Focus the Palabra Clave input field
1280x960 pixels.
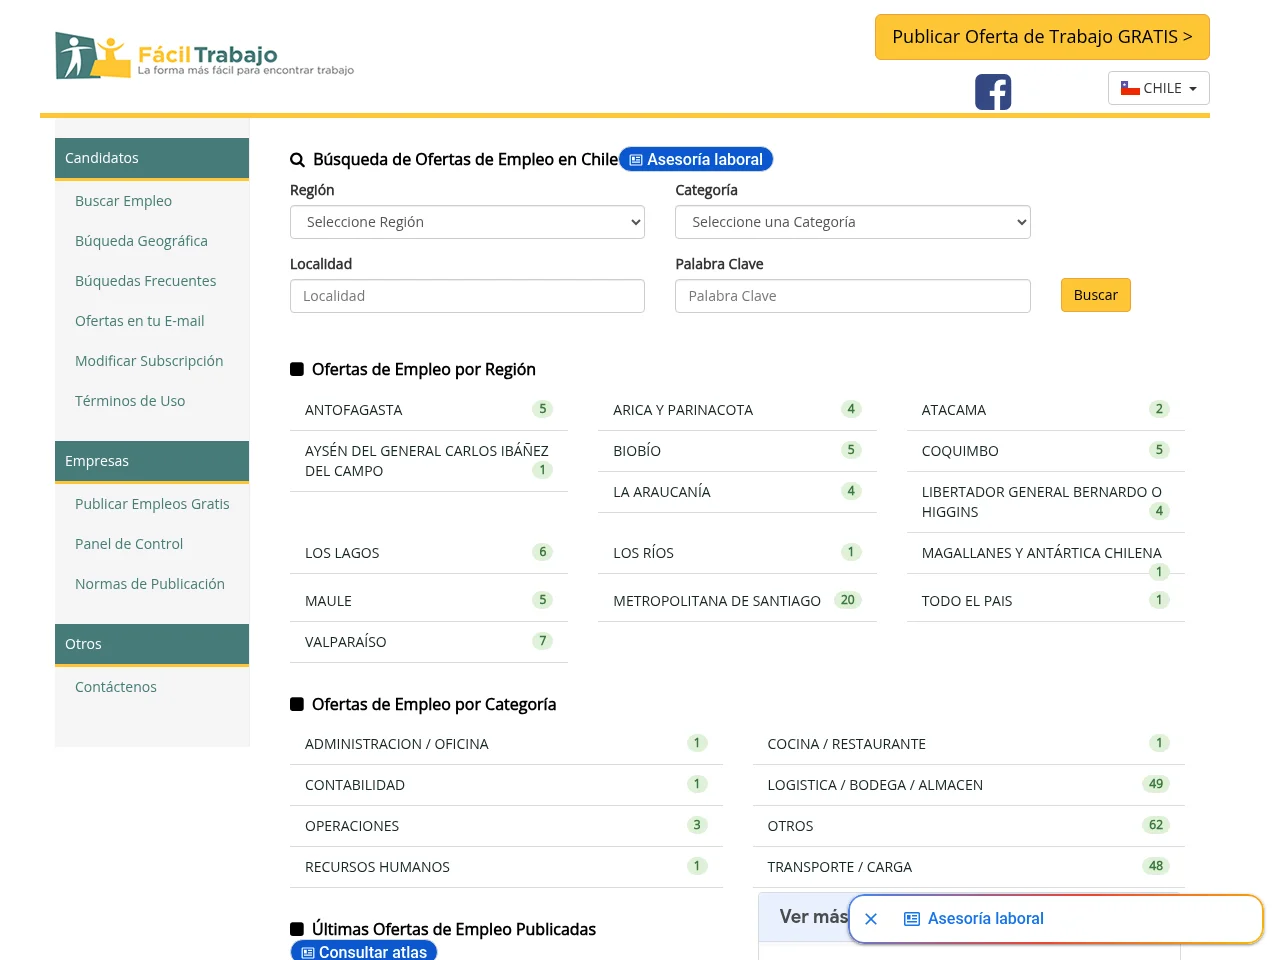click(x=853, y=296)
